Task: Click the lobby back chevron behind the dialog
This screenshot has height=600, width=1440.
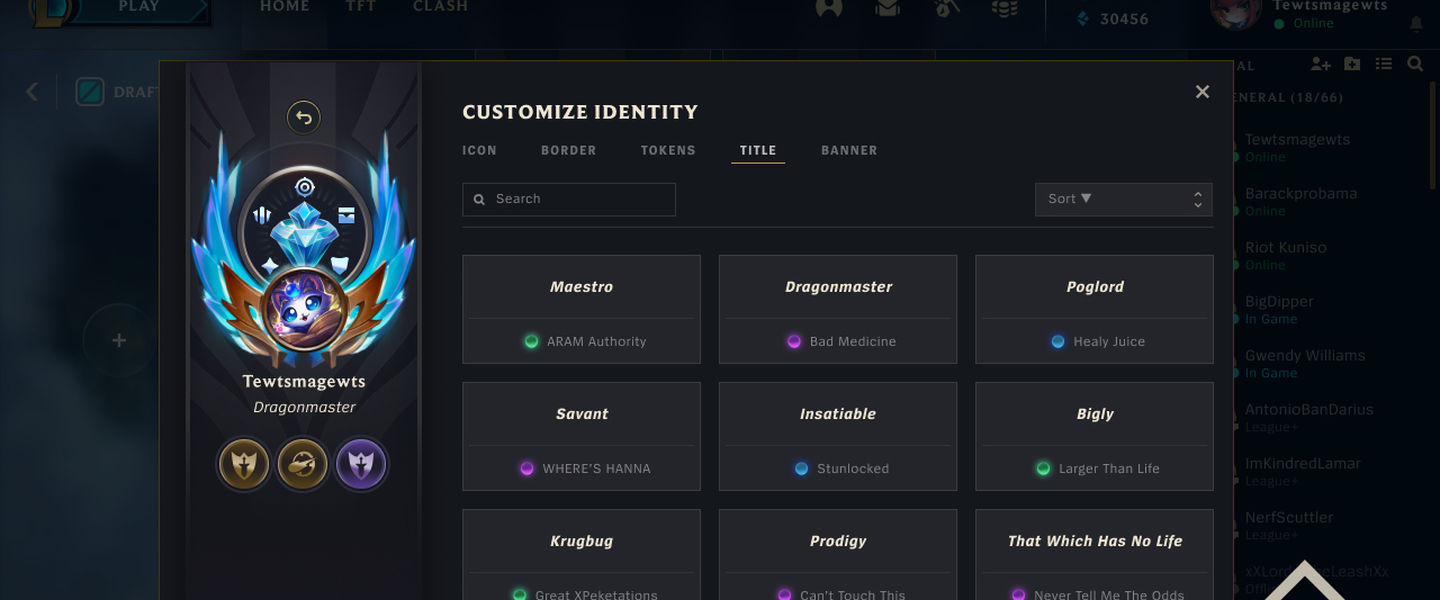Action: [32, 92]
